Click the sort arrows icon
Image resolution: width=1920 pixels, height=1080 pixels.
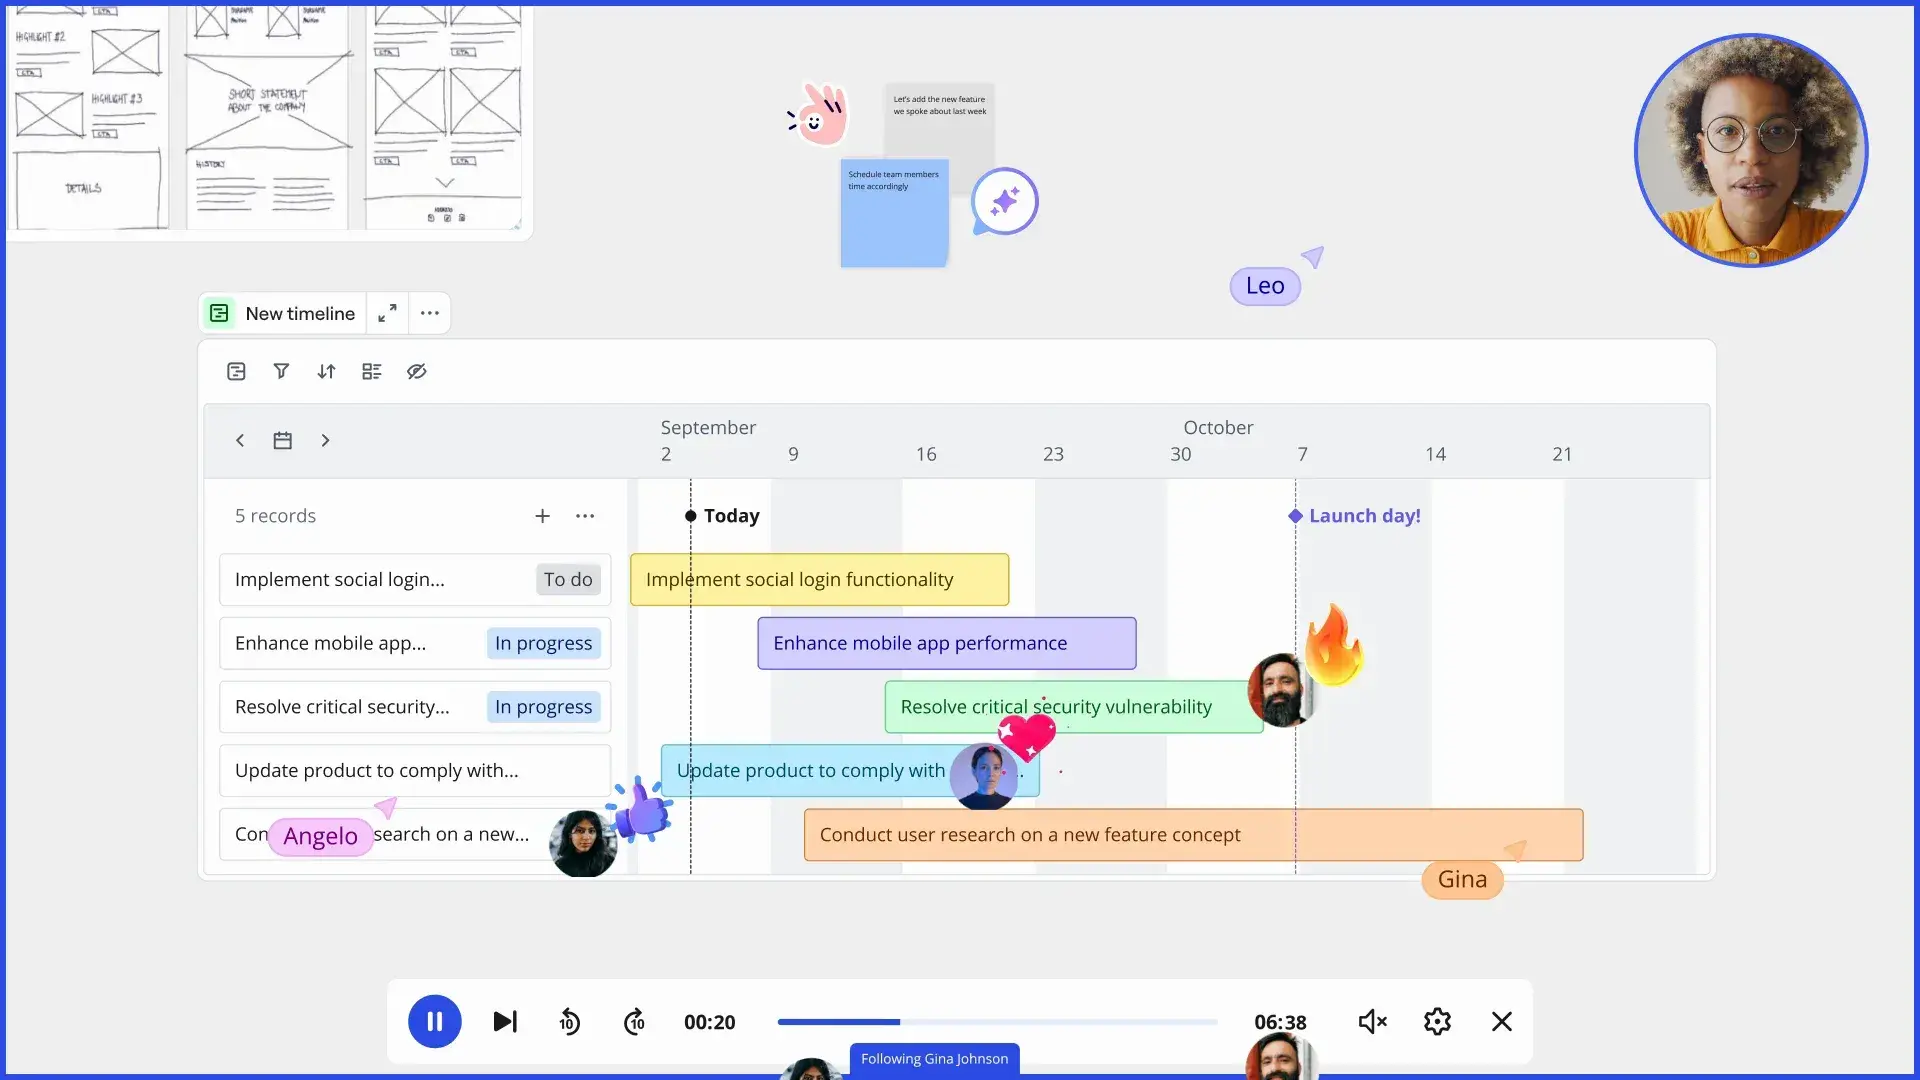pos(326,371)
